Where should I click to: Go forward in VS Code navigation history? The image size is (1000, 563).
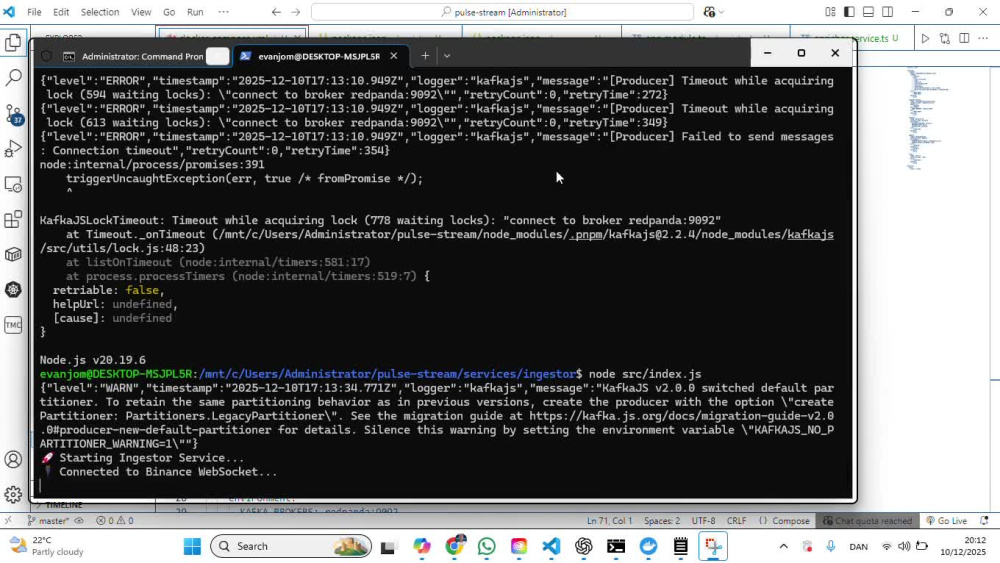point(295,12)
